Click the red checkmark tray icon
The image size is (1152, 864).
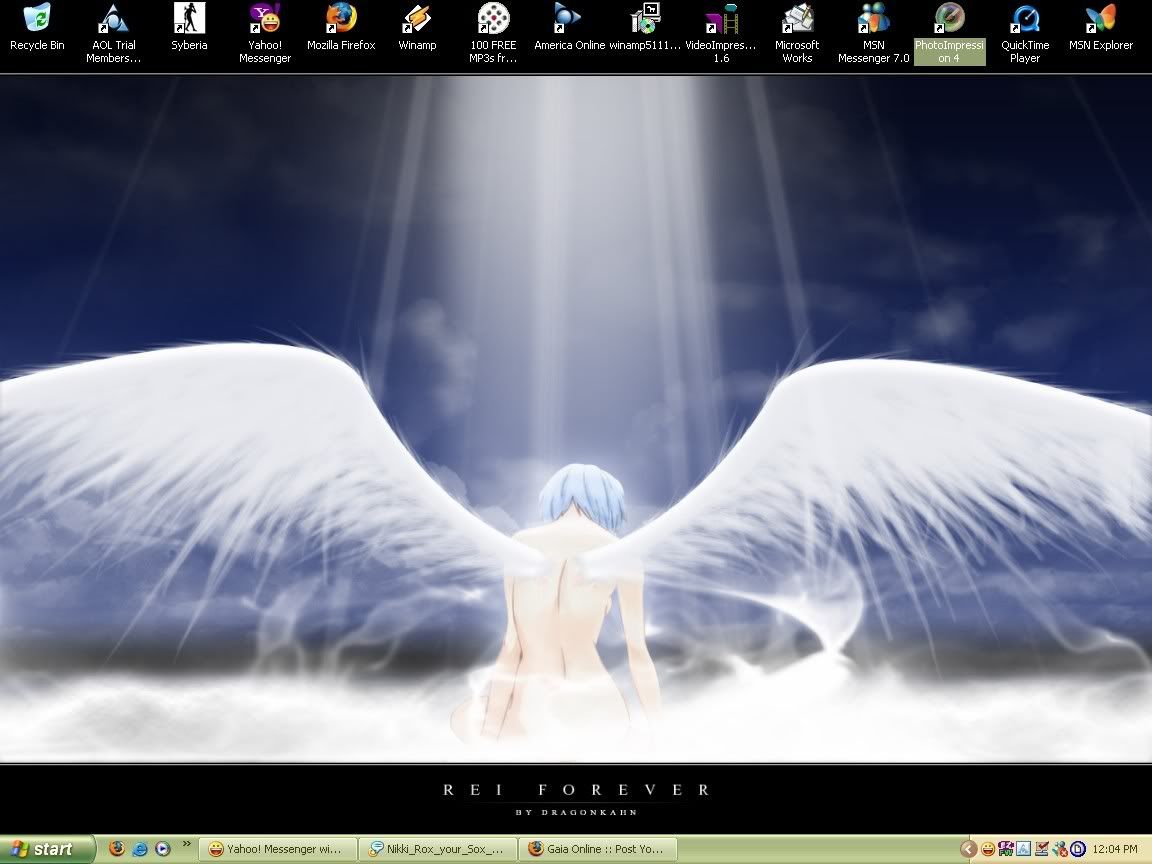[1041, 850]
